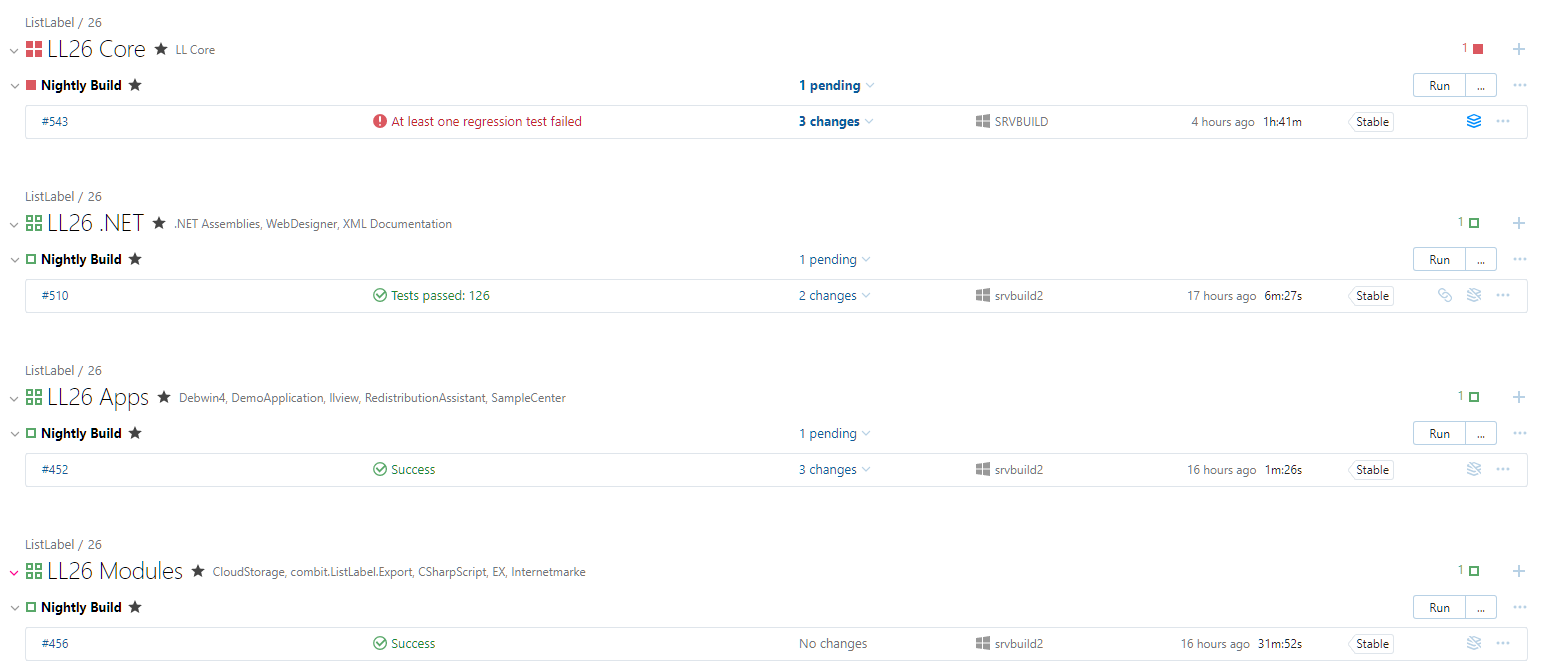Collapse the LL26 Apps project section
Image resolution: width=1546 pixels, height=671 pixels.
(x=14, y=398)
